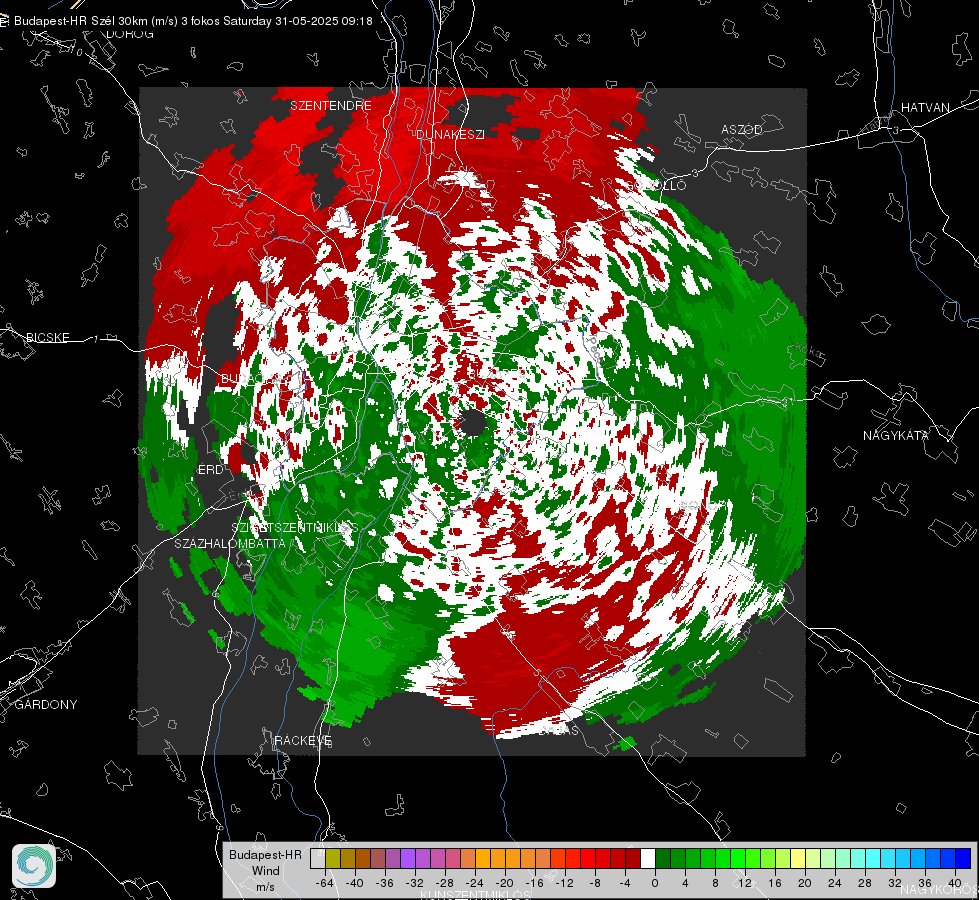Click the legend title 'Budapest-HR'

(x=265, y=854)
